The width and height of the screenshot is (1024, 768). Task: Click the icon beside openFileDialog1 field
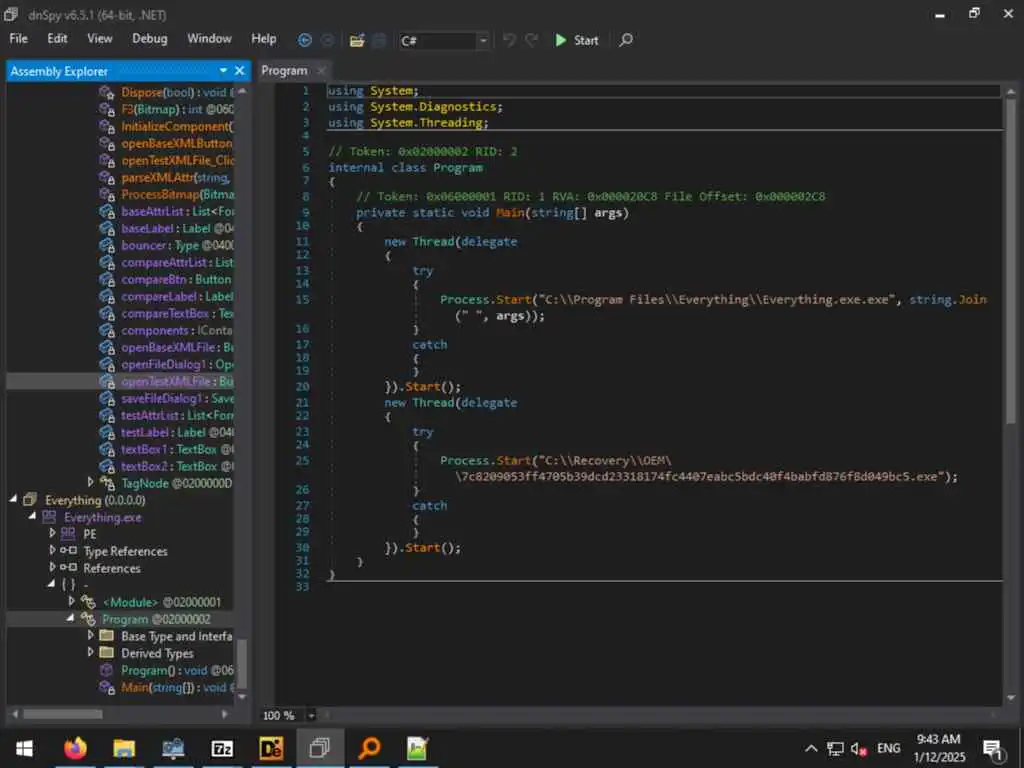(x=107, y=364)
